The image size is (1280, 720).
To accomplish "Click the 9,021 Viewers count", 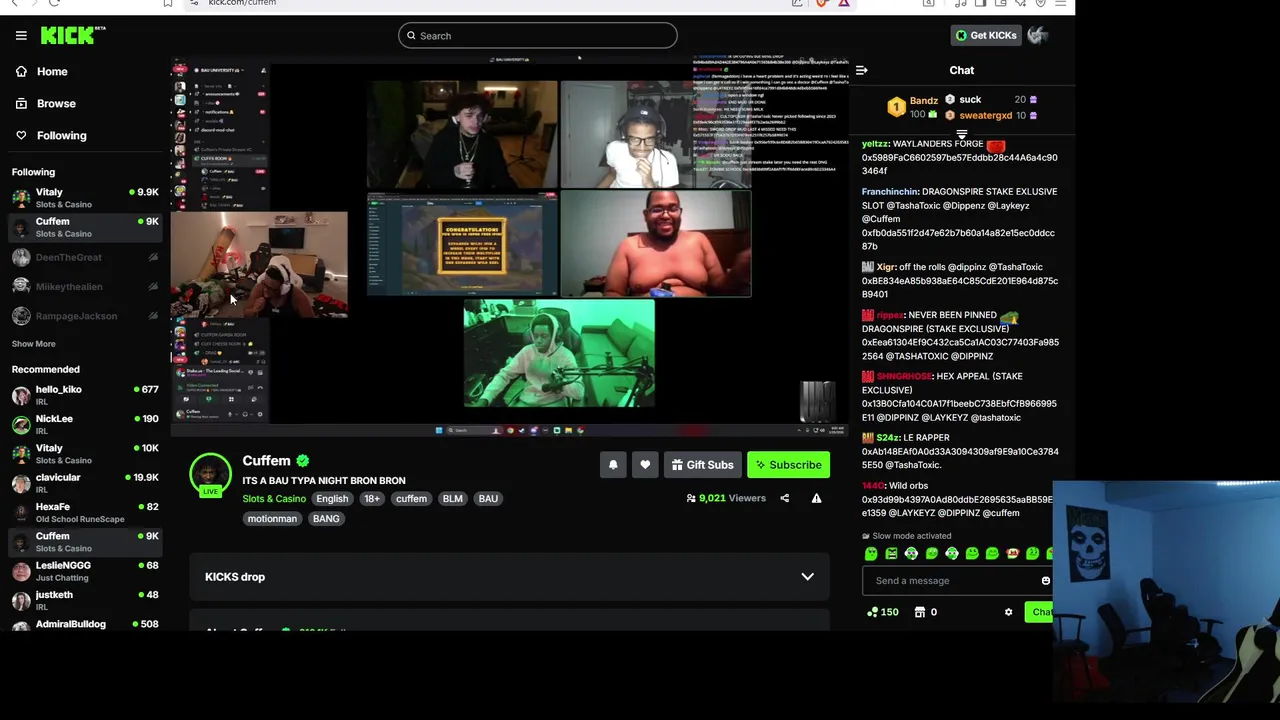I will tap(726, 498).
